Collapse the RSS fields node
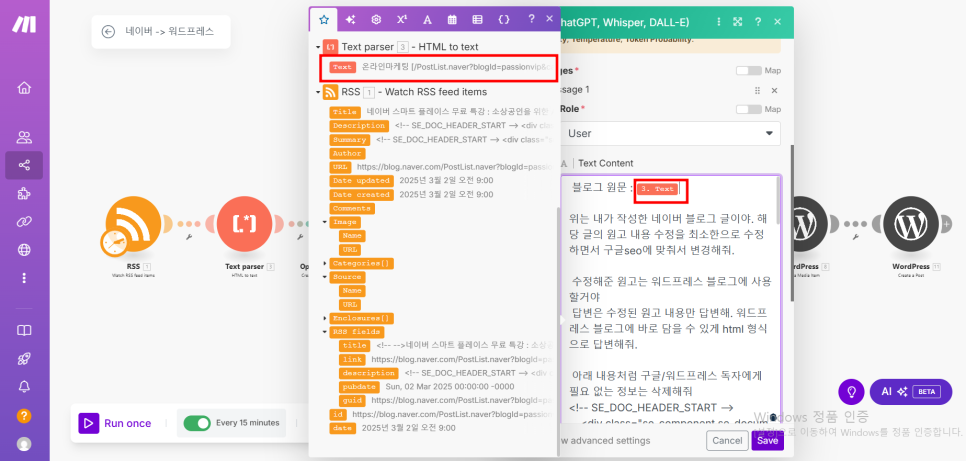The height and width of the screenshot is (461, 966). pos(325,332)
